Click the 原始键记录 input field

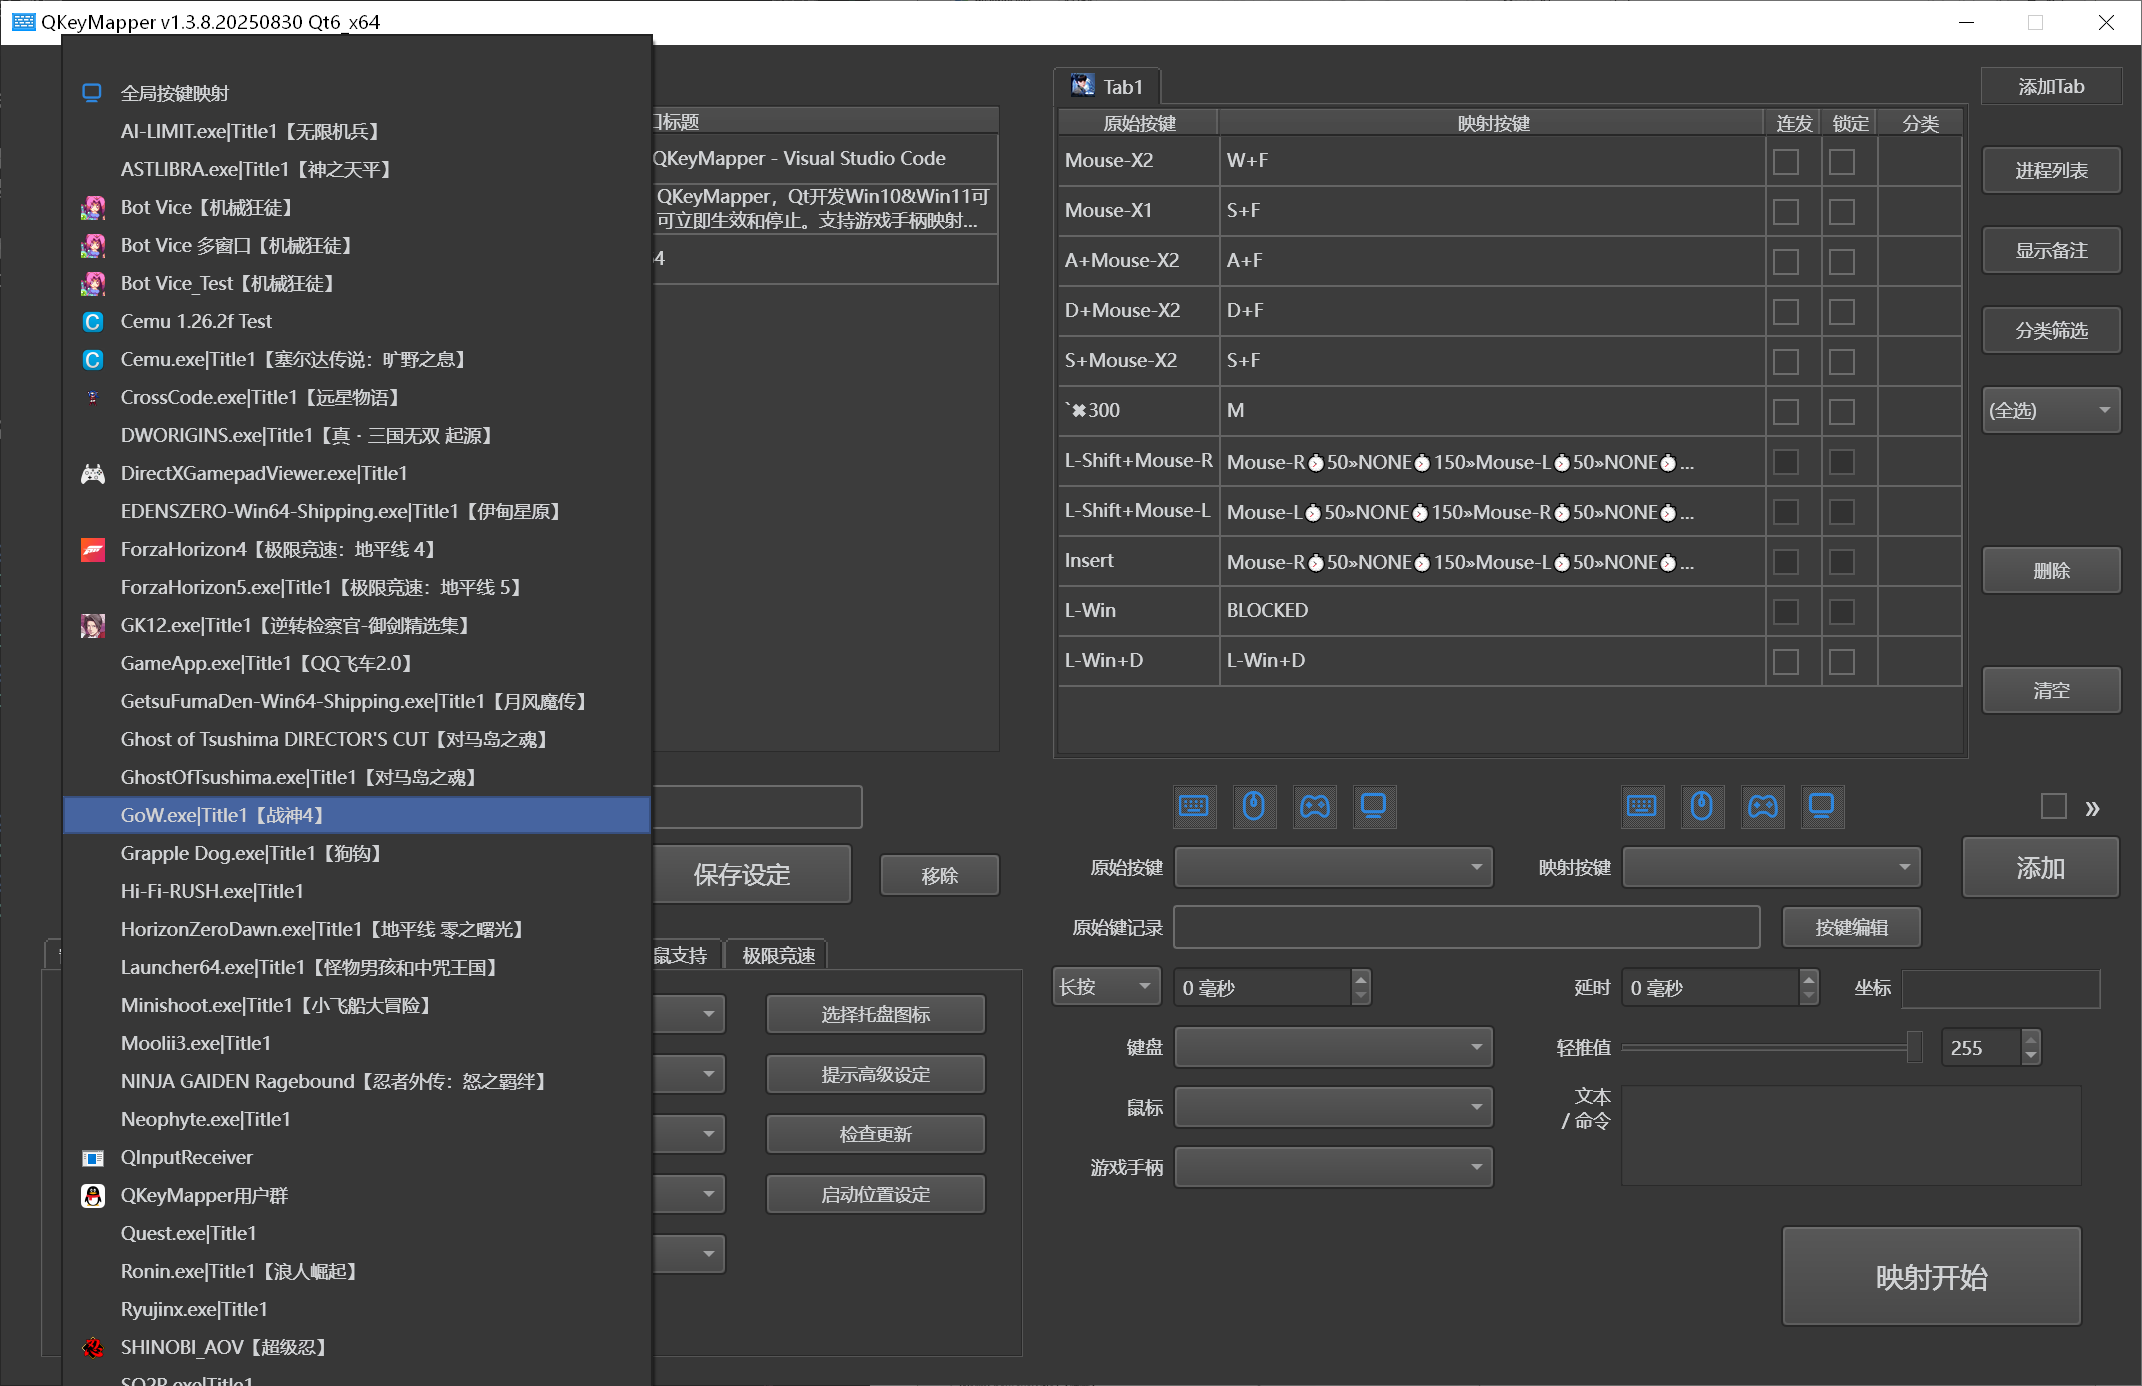[x=1466, y=927]
